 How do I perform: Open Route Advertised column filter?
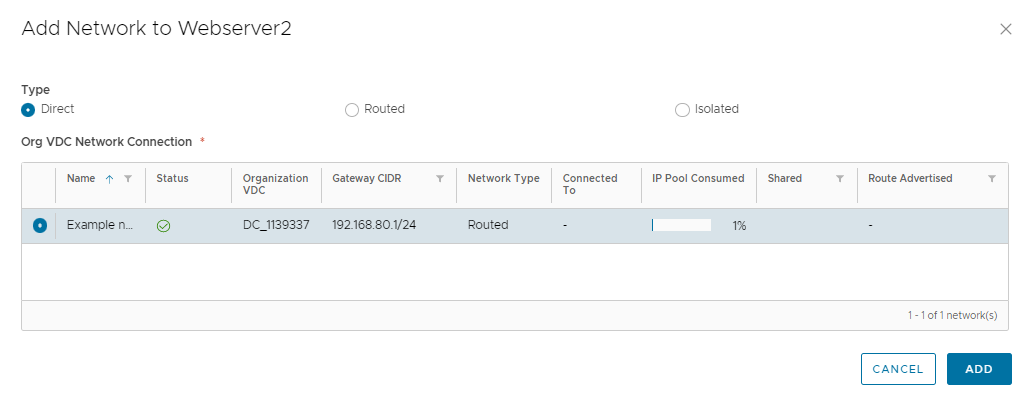[992, 178]
